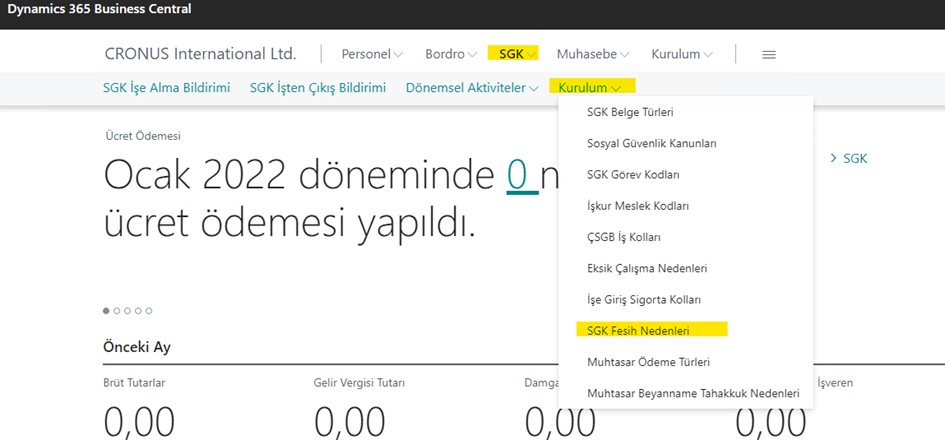Select the first headline carousel dot
The width and height of the screenshot is (945, 440).
click(107, 311)
